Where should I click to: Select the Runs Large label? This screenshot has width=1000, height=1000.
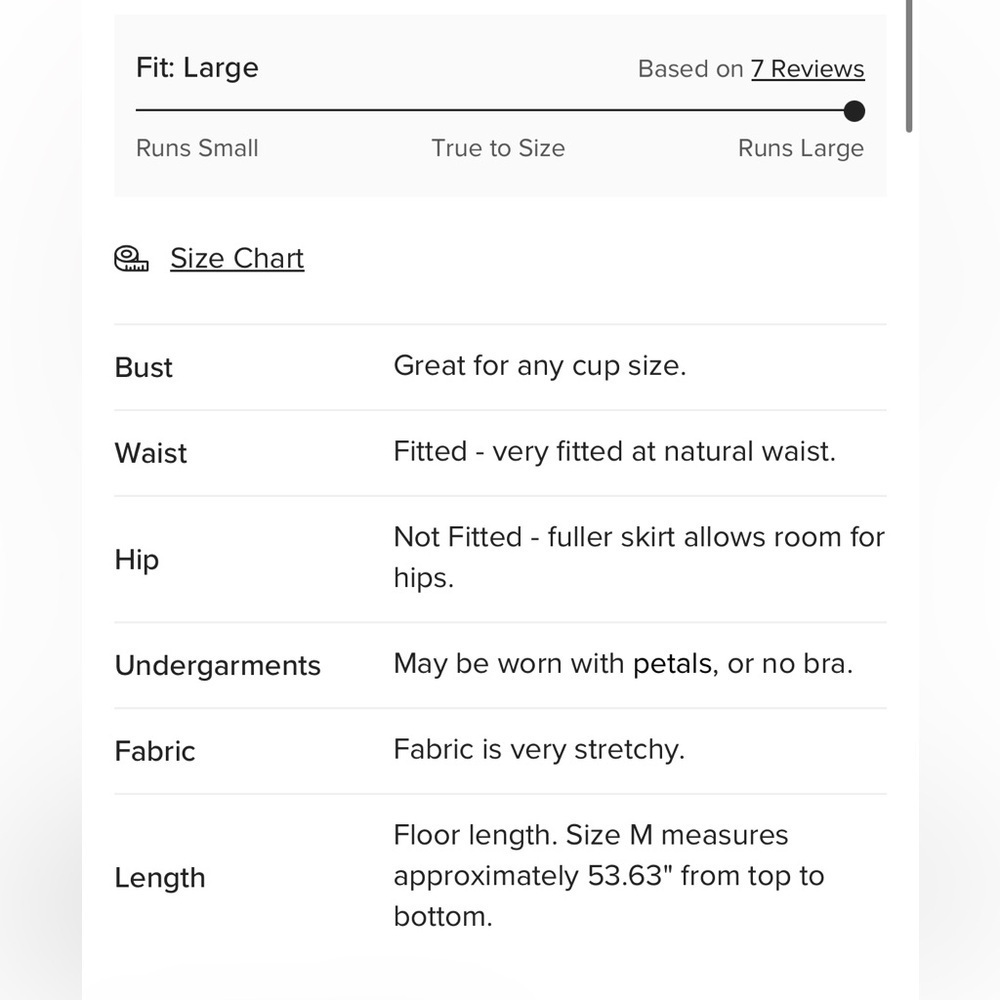tap(801, 148)
